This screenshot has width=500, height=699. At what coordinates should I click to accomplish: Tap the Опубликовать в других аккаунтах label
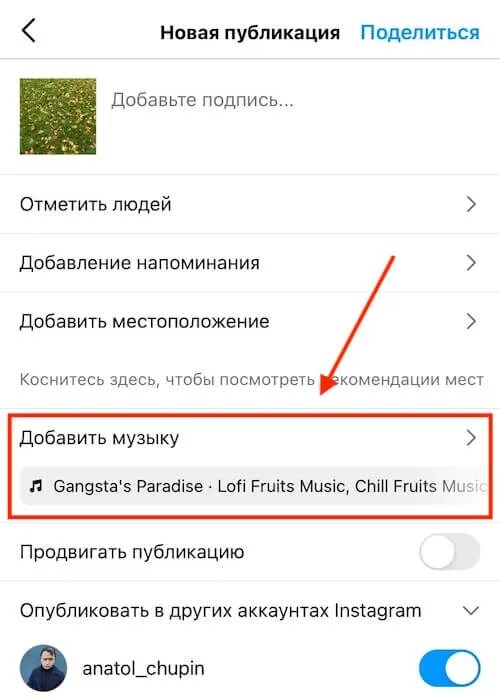pos(220,610)
